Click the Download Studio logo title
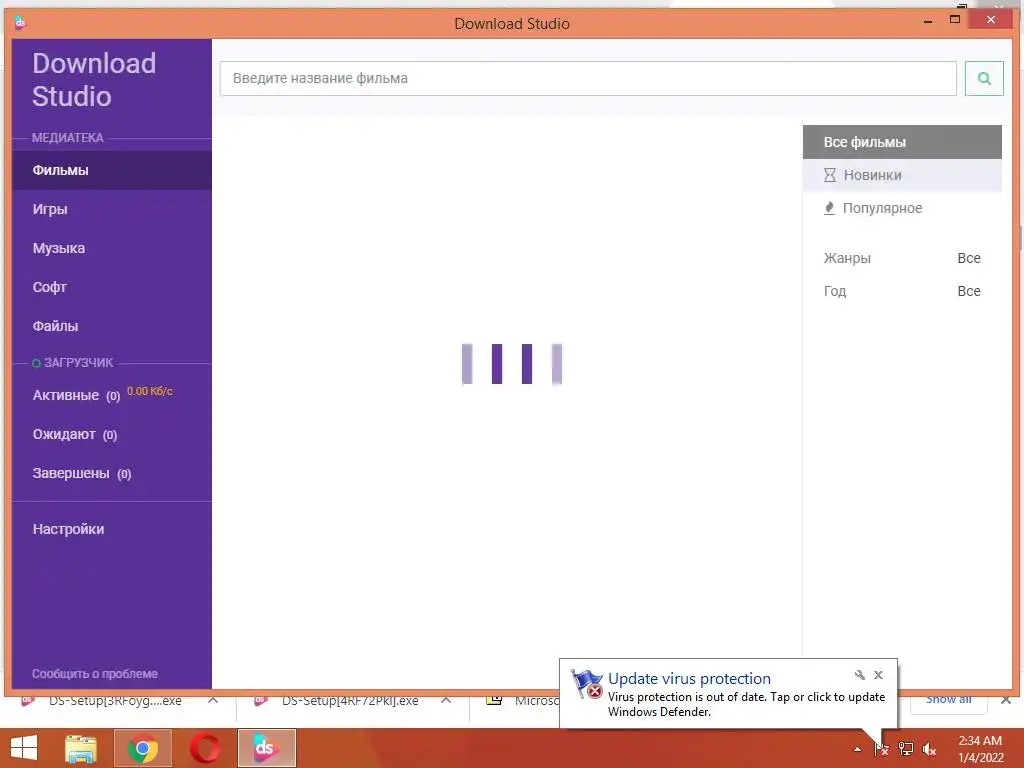This screenshot has width=1024, height=768. (94, 80)
